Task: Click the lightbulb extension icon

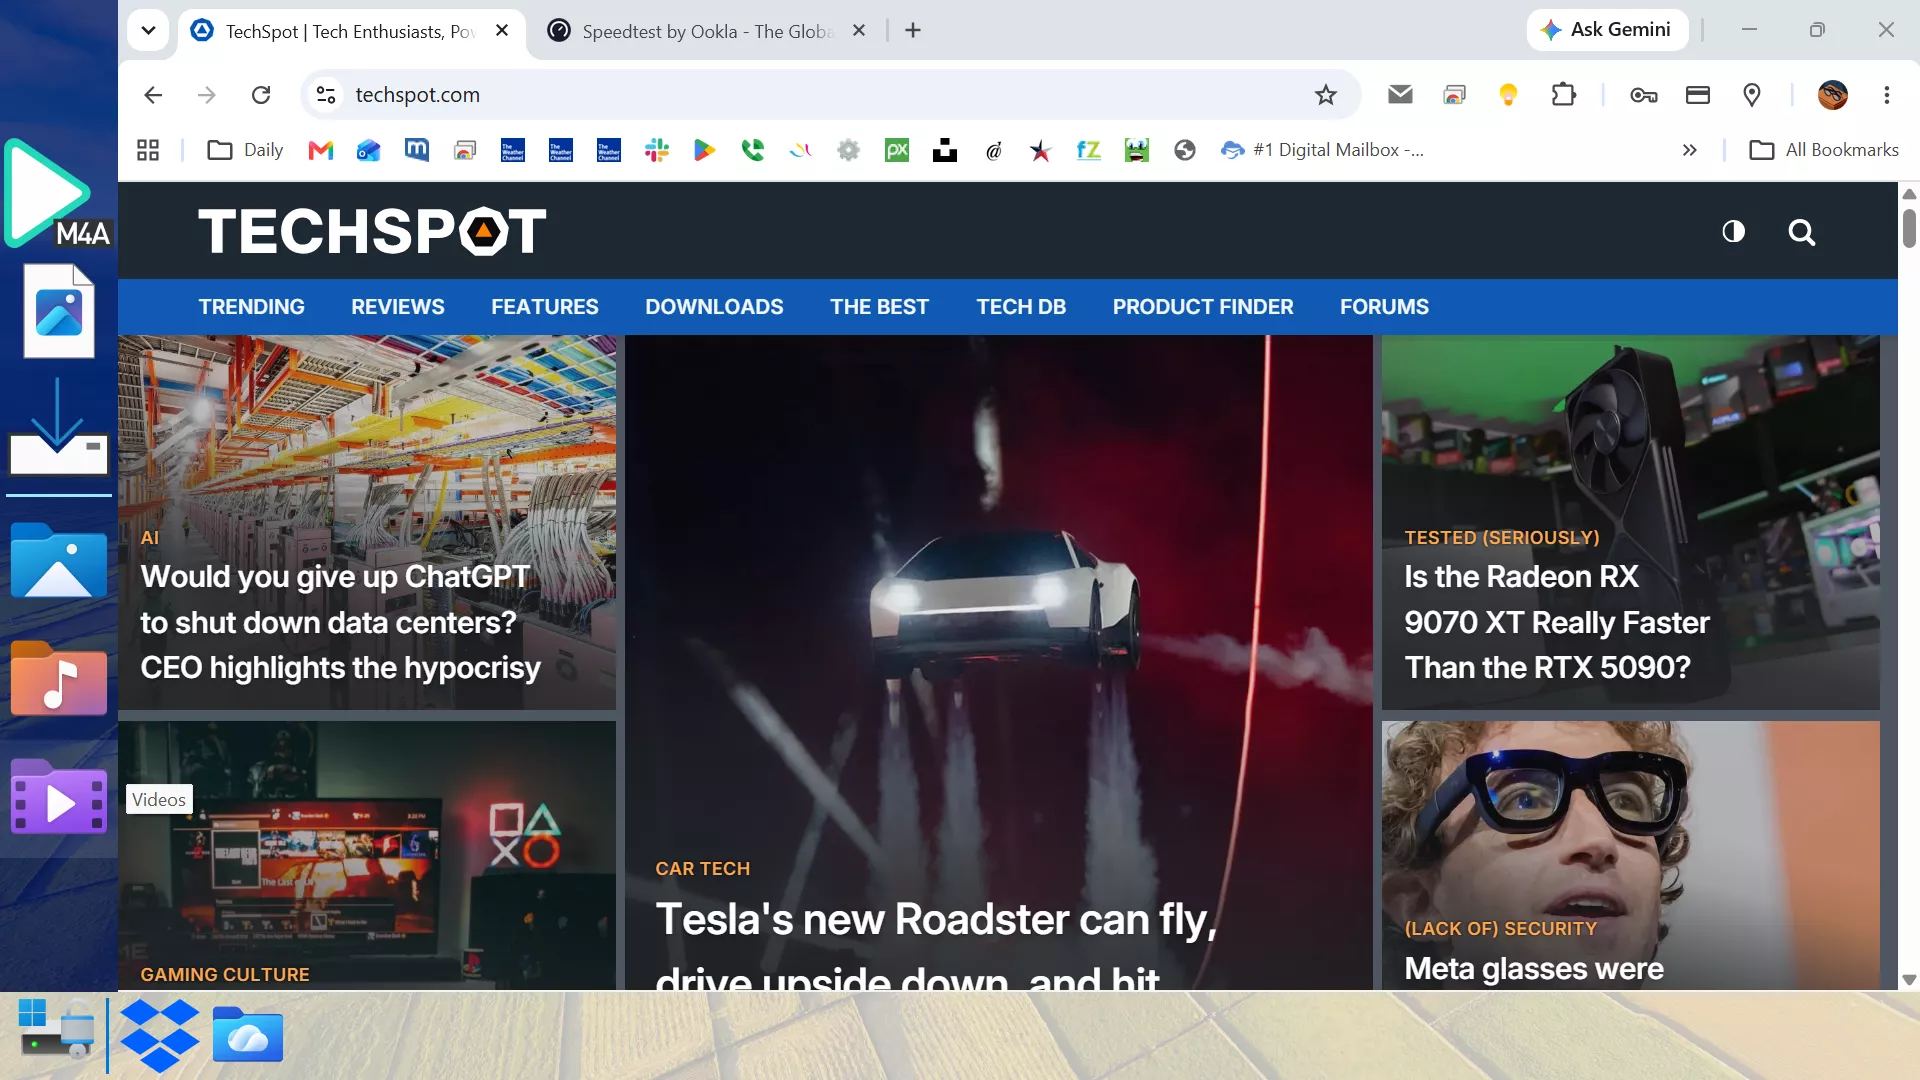Action: coord(1508,95)
